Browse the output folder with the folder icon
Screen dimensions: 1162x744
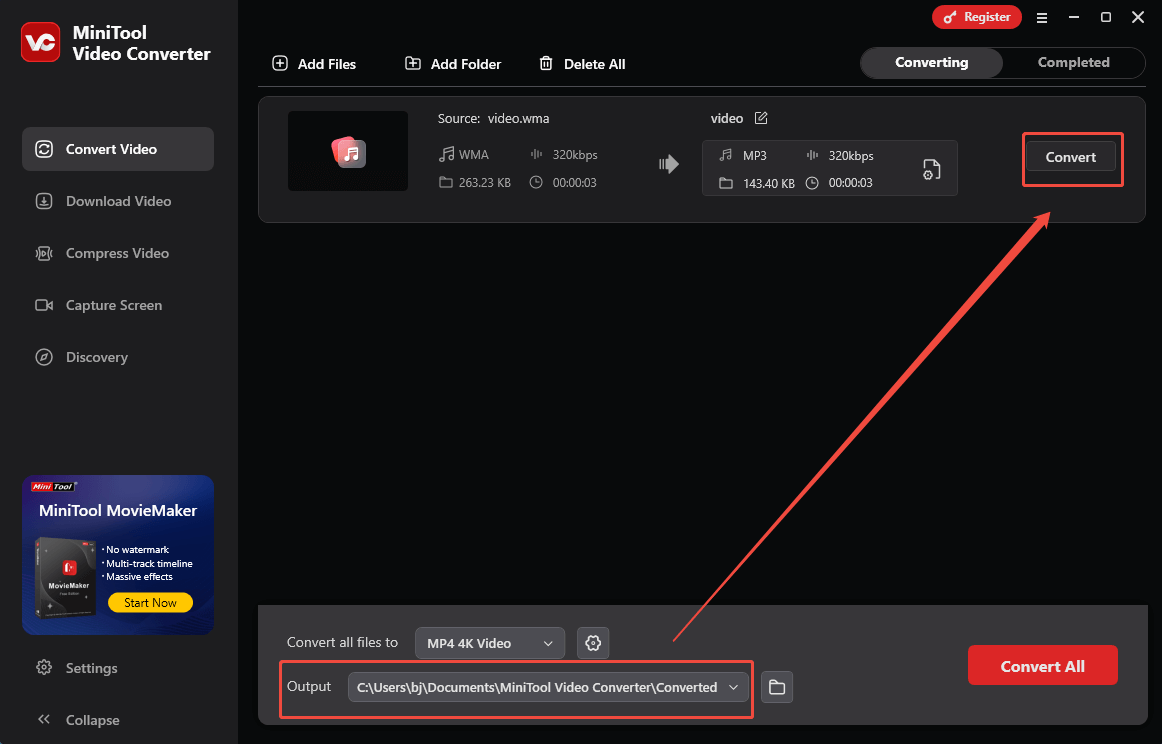point(777,687)
